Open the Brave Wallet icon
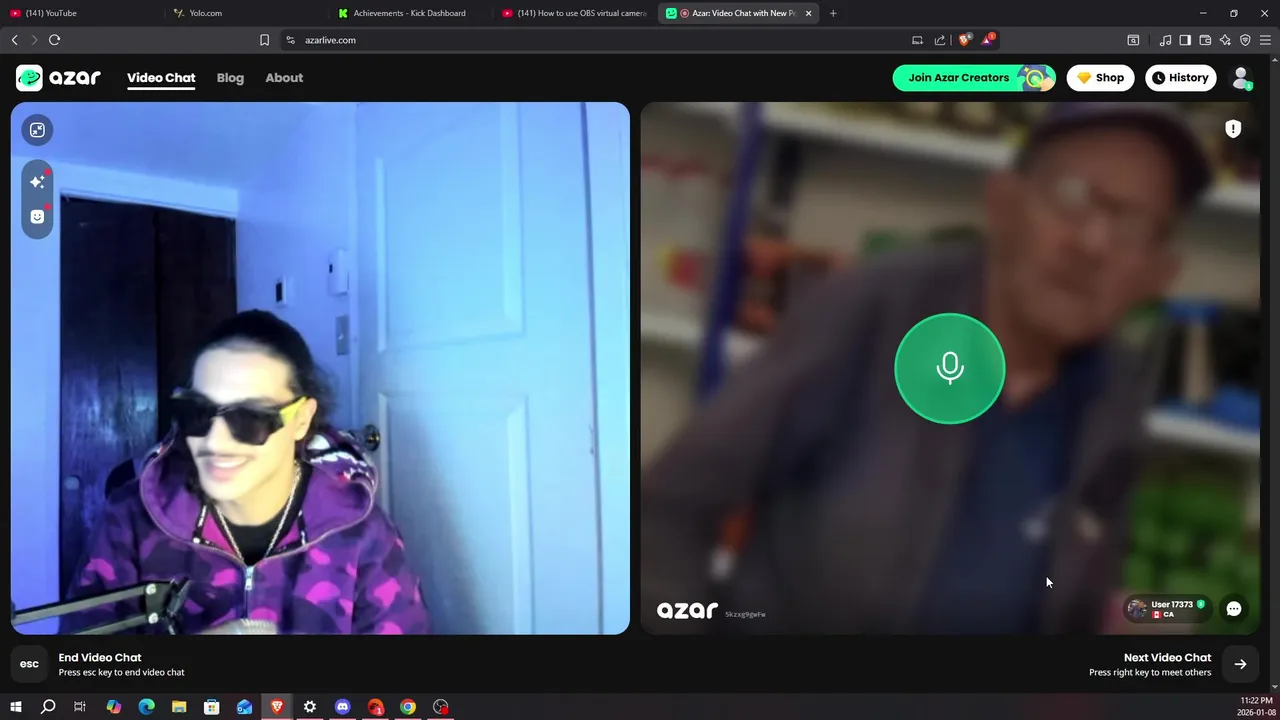1280x720 pixels. click(x=1205, y=40)
